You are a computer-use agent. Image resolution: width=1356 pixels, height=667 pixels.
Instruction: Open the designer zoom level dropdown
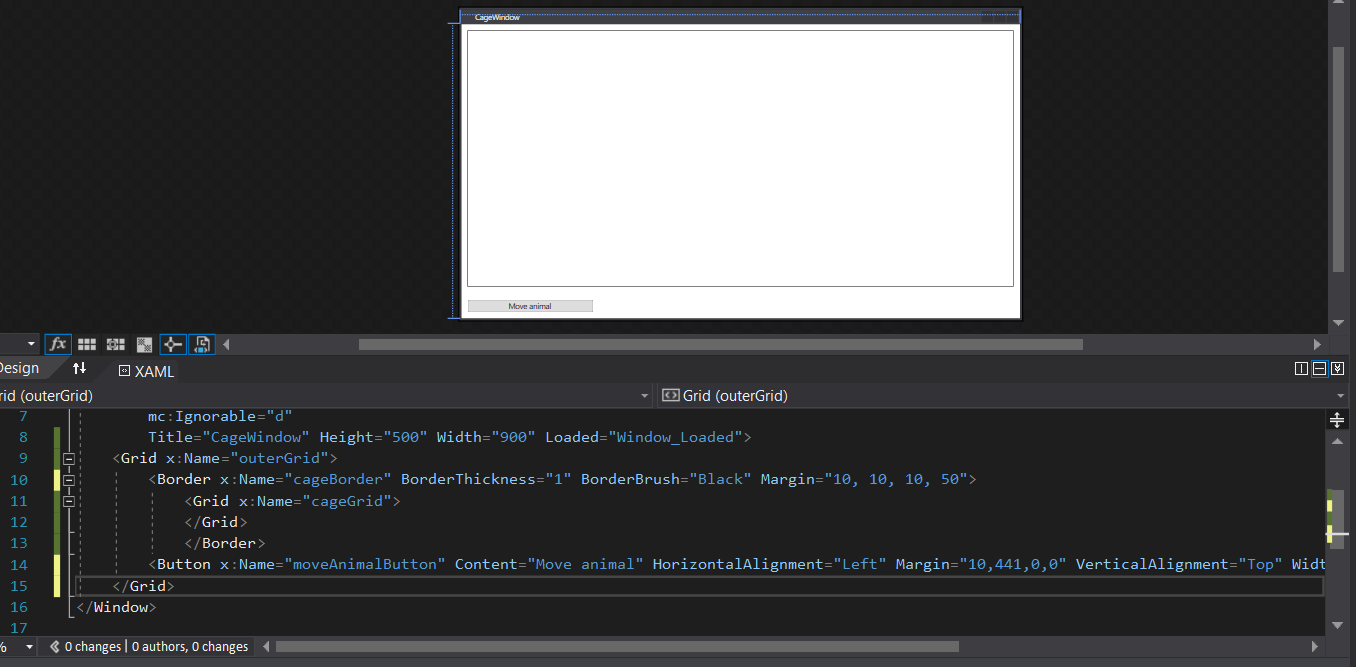[x=32, y=345]
